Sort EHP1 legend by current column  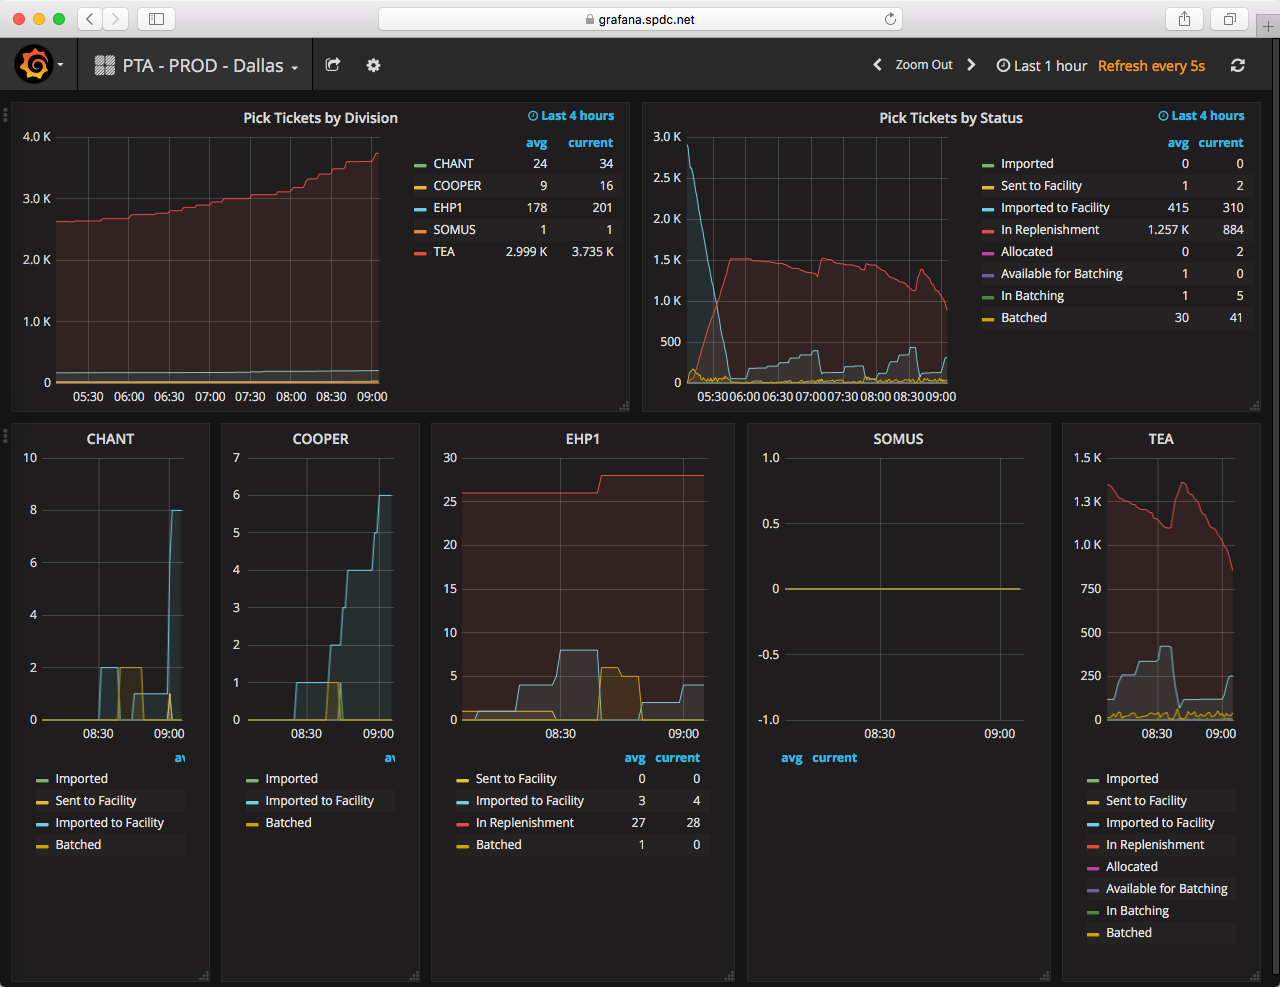coord(677,758)
